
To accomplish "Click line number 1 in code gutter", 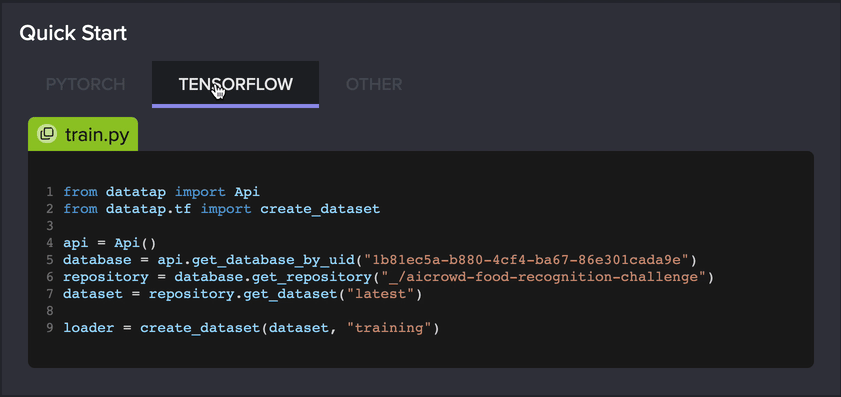I will (49, 192).
